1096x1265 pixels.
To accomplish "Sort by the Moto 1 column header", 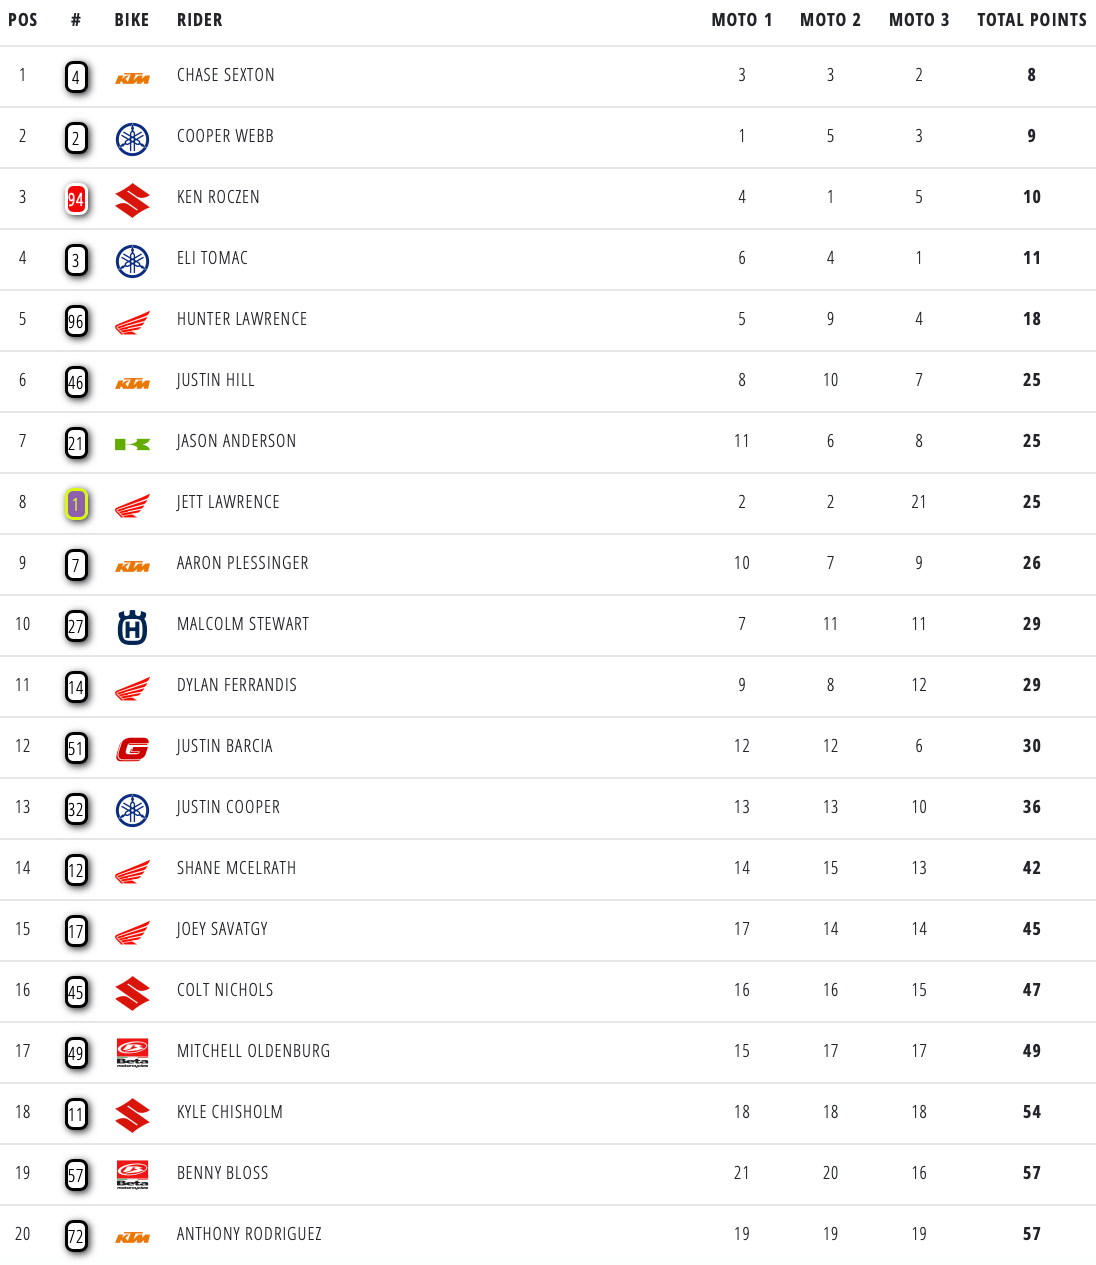I will (x=741, y=20).
